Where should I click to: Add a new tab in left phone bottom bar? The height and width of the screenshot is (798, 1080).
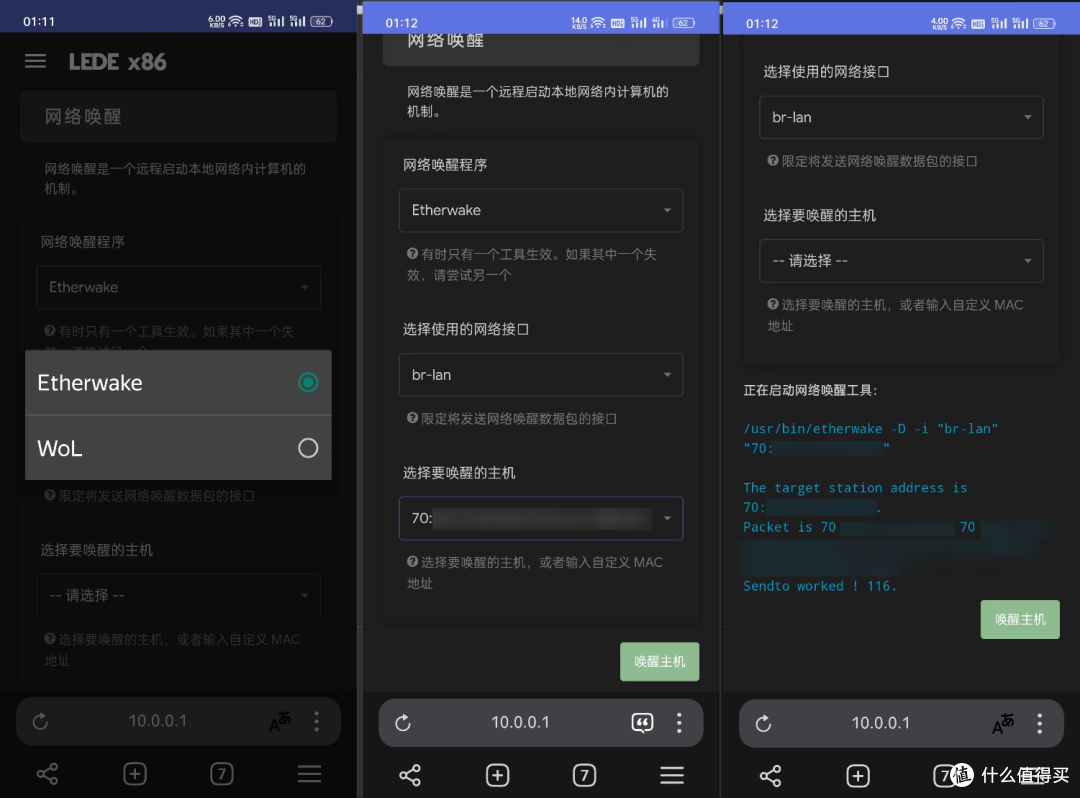[x=135, y=774]
